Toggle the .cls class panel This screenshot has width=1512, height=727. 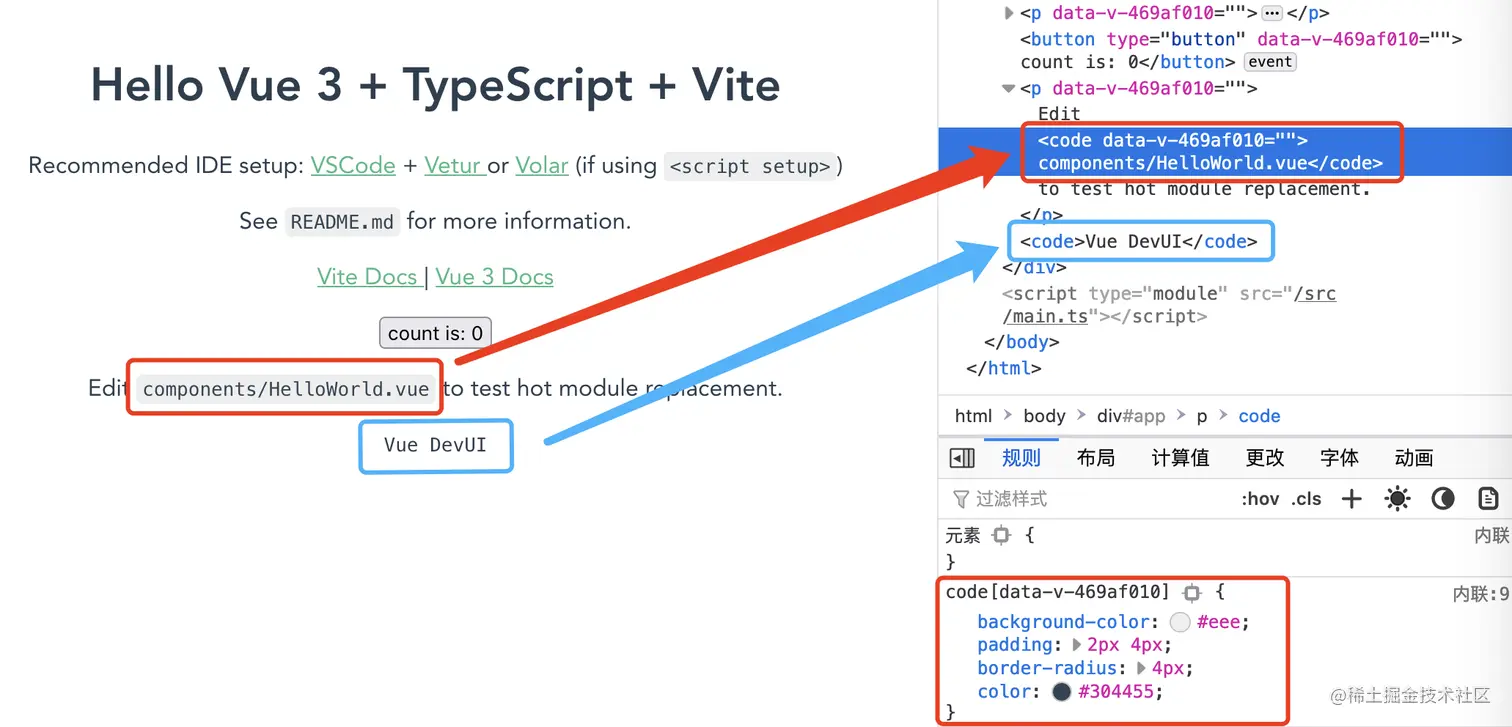click(1306, 498)
